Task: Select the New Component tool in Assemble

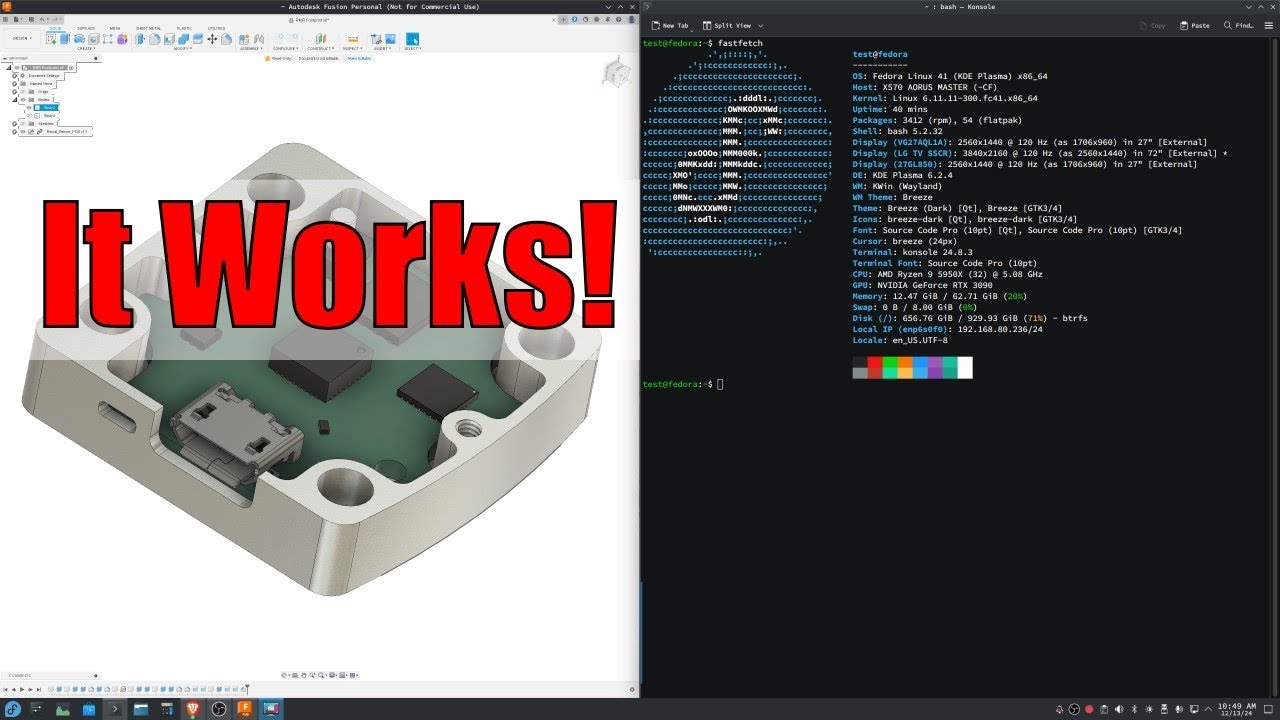Action: [244, 39]
